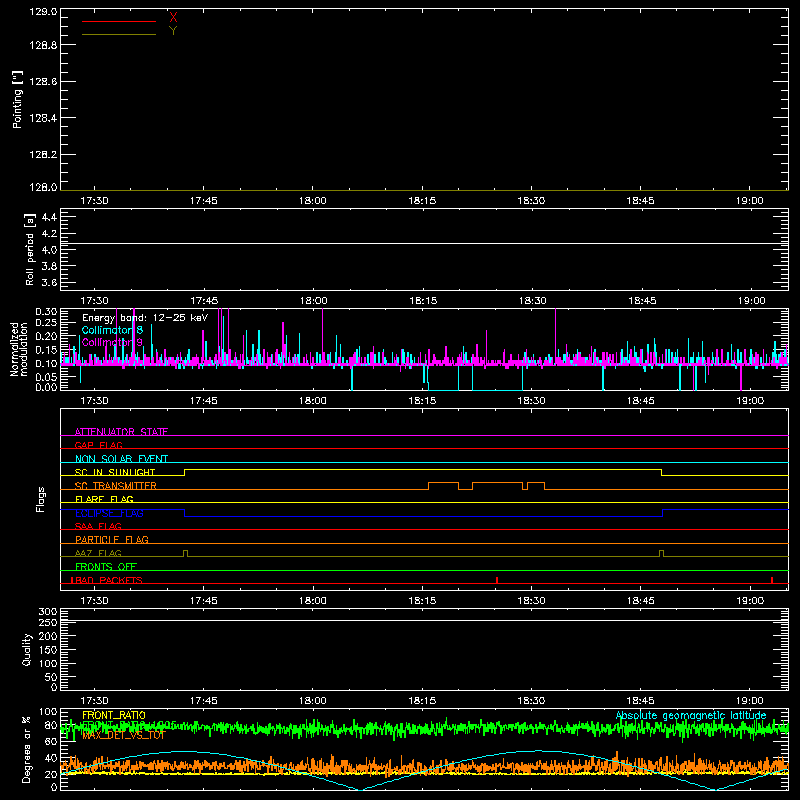Click the 'Quality' axis title
Viewport: 800px width, 800px height.
click(x=27, y=649)
